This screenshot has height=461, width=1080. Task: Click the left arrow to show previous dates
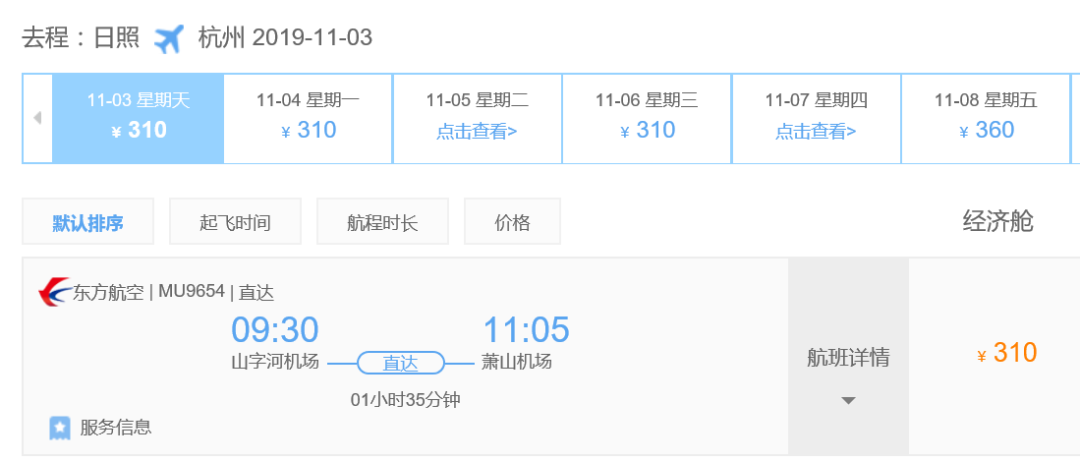pos(37,118)
